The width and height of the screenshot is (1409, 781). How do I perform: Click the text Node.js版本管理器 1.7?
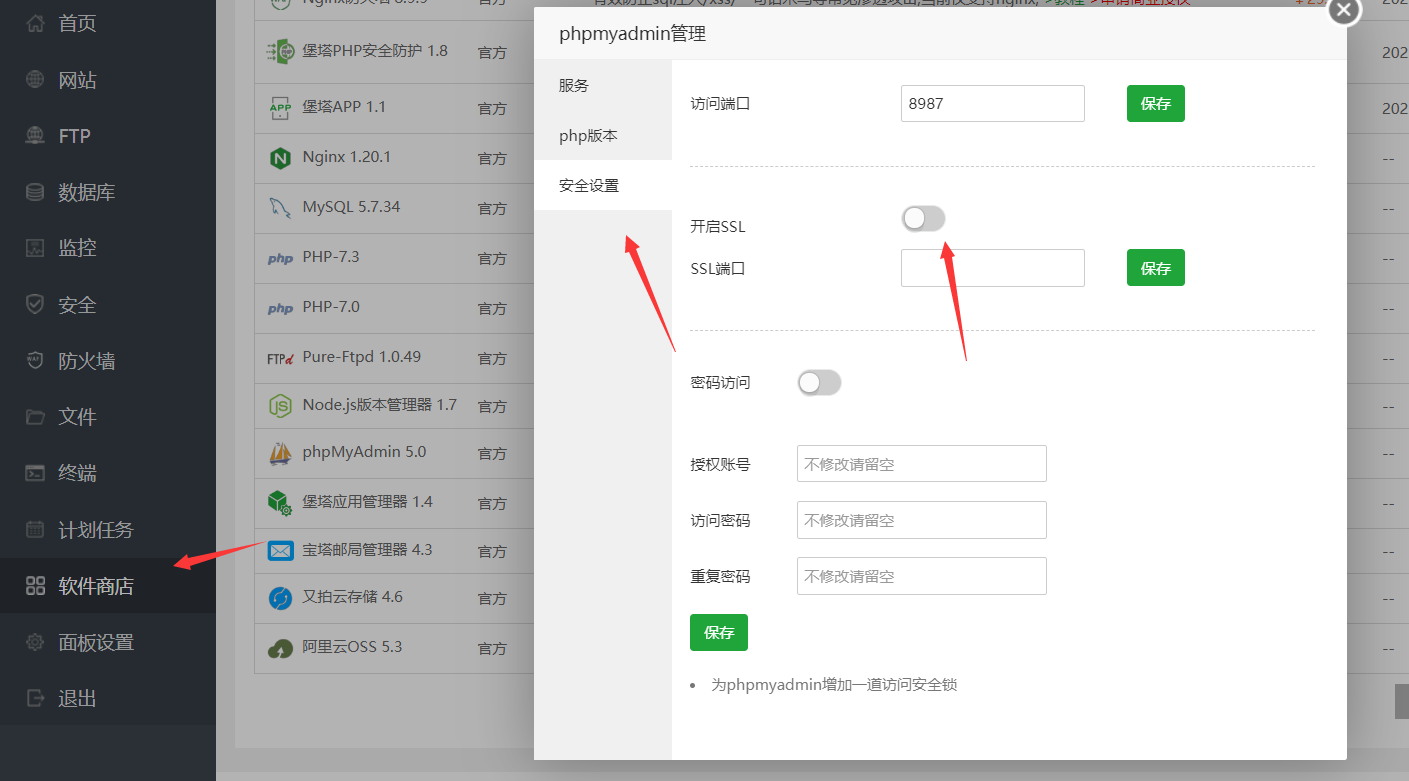379,404
